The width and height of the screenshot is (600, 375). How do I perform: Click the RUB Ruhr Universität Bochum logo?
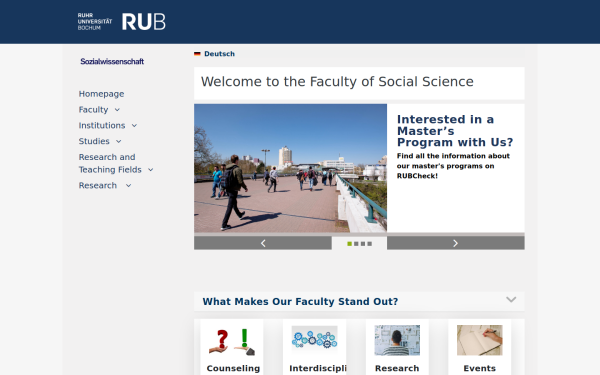121,21
